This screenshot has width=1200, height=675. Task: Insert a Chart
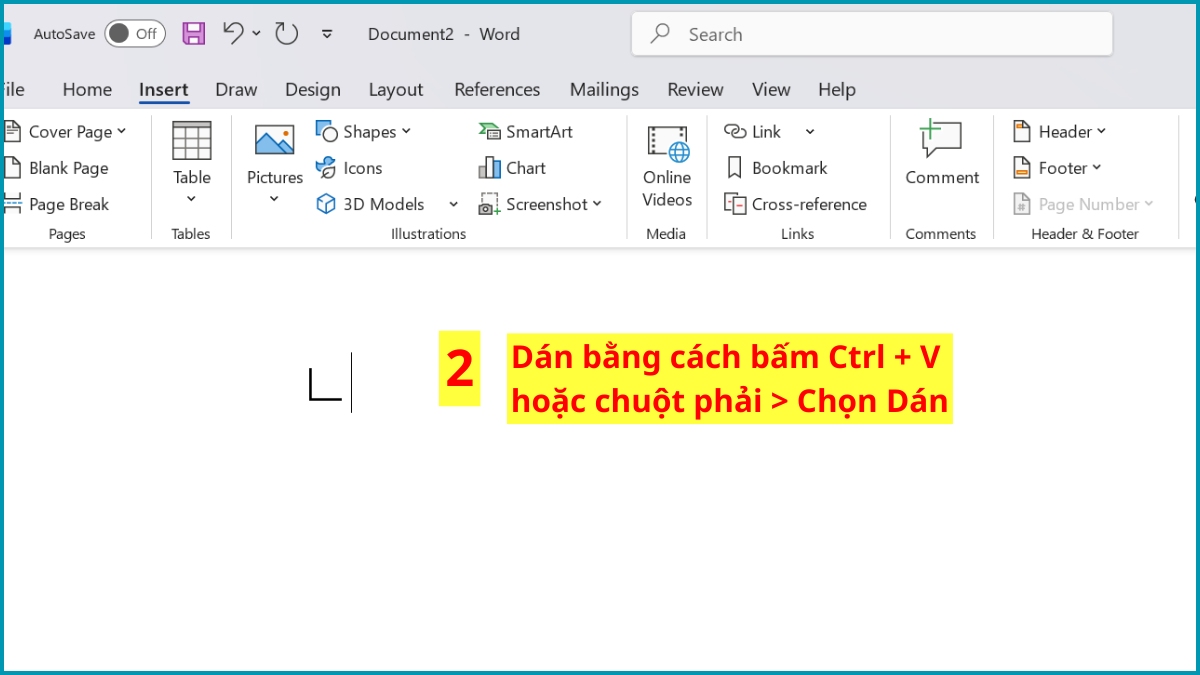[522, 167]
